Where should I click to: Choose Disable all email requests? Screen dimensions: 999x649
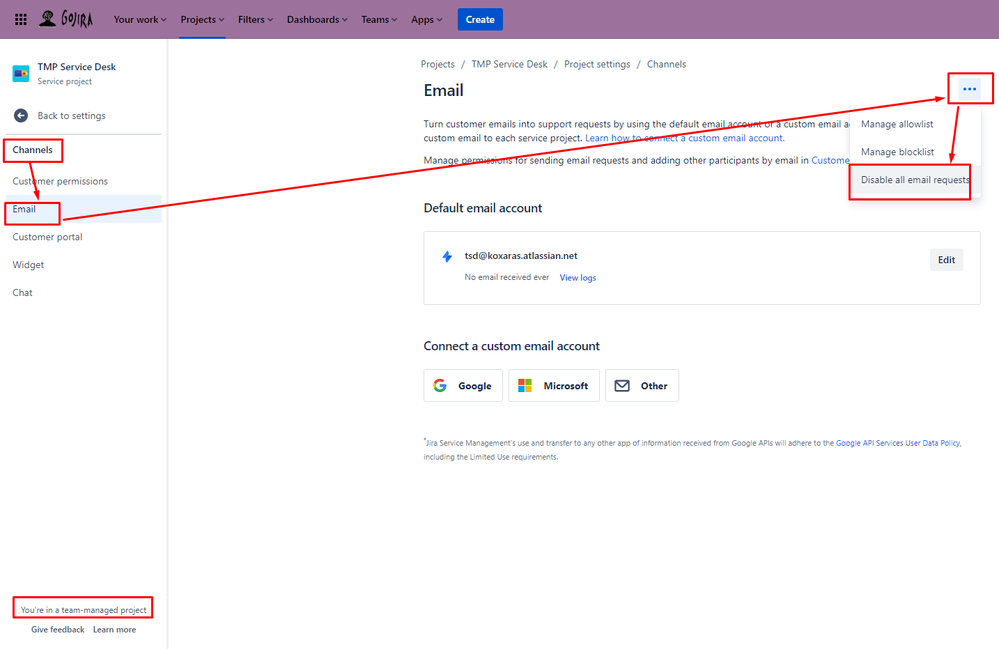(915, 180)
